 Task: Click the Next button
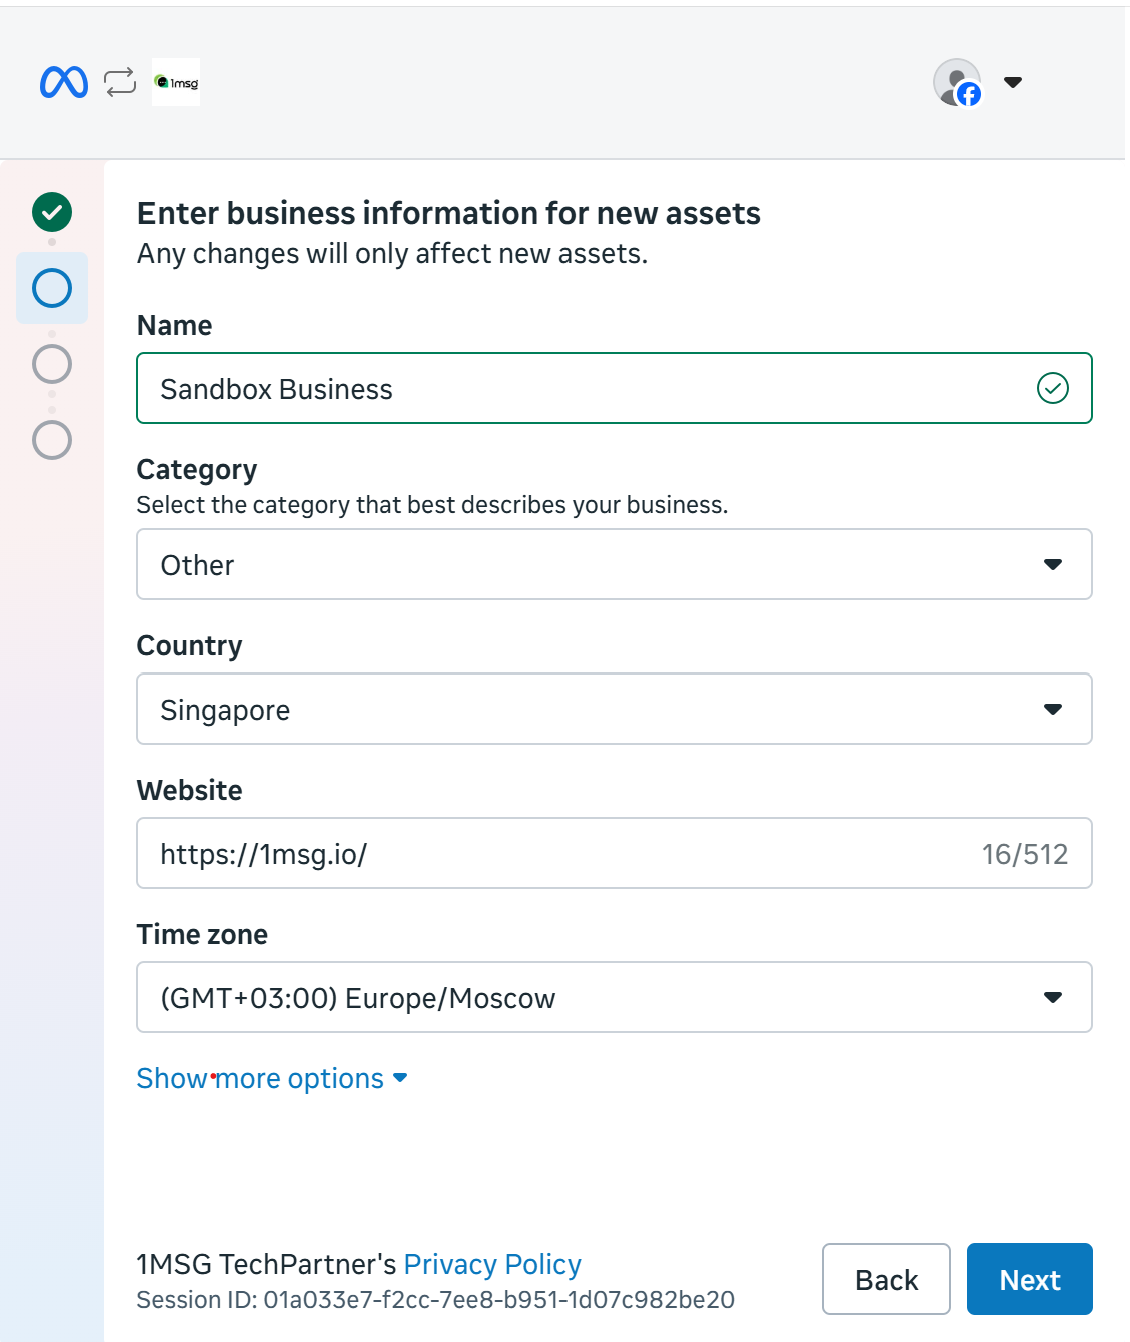[1030, 1279]
